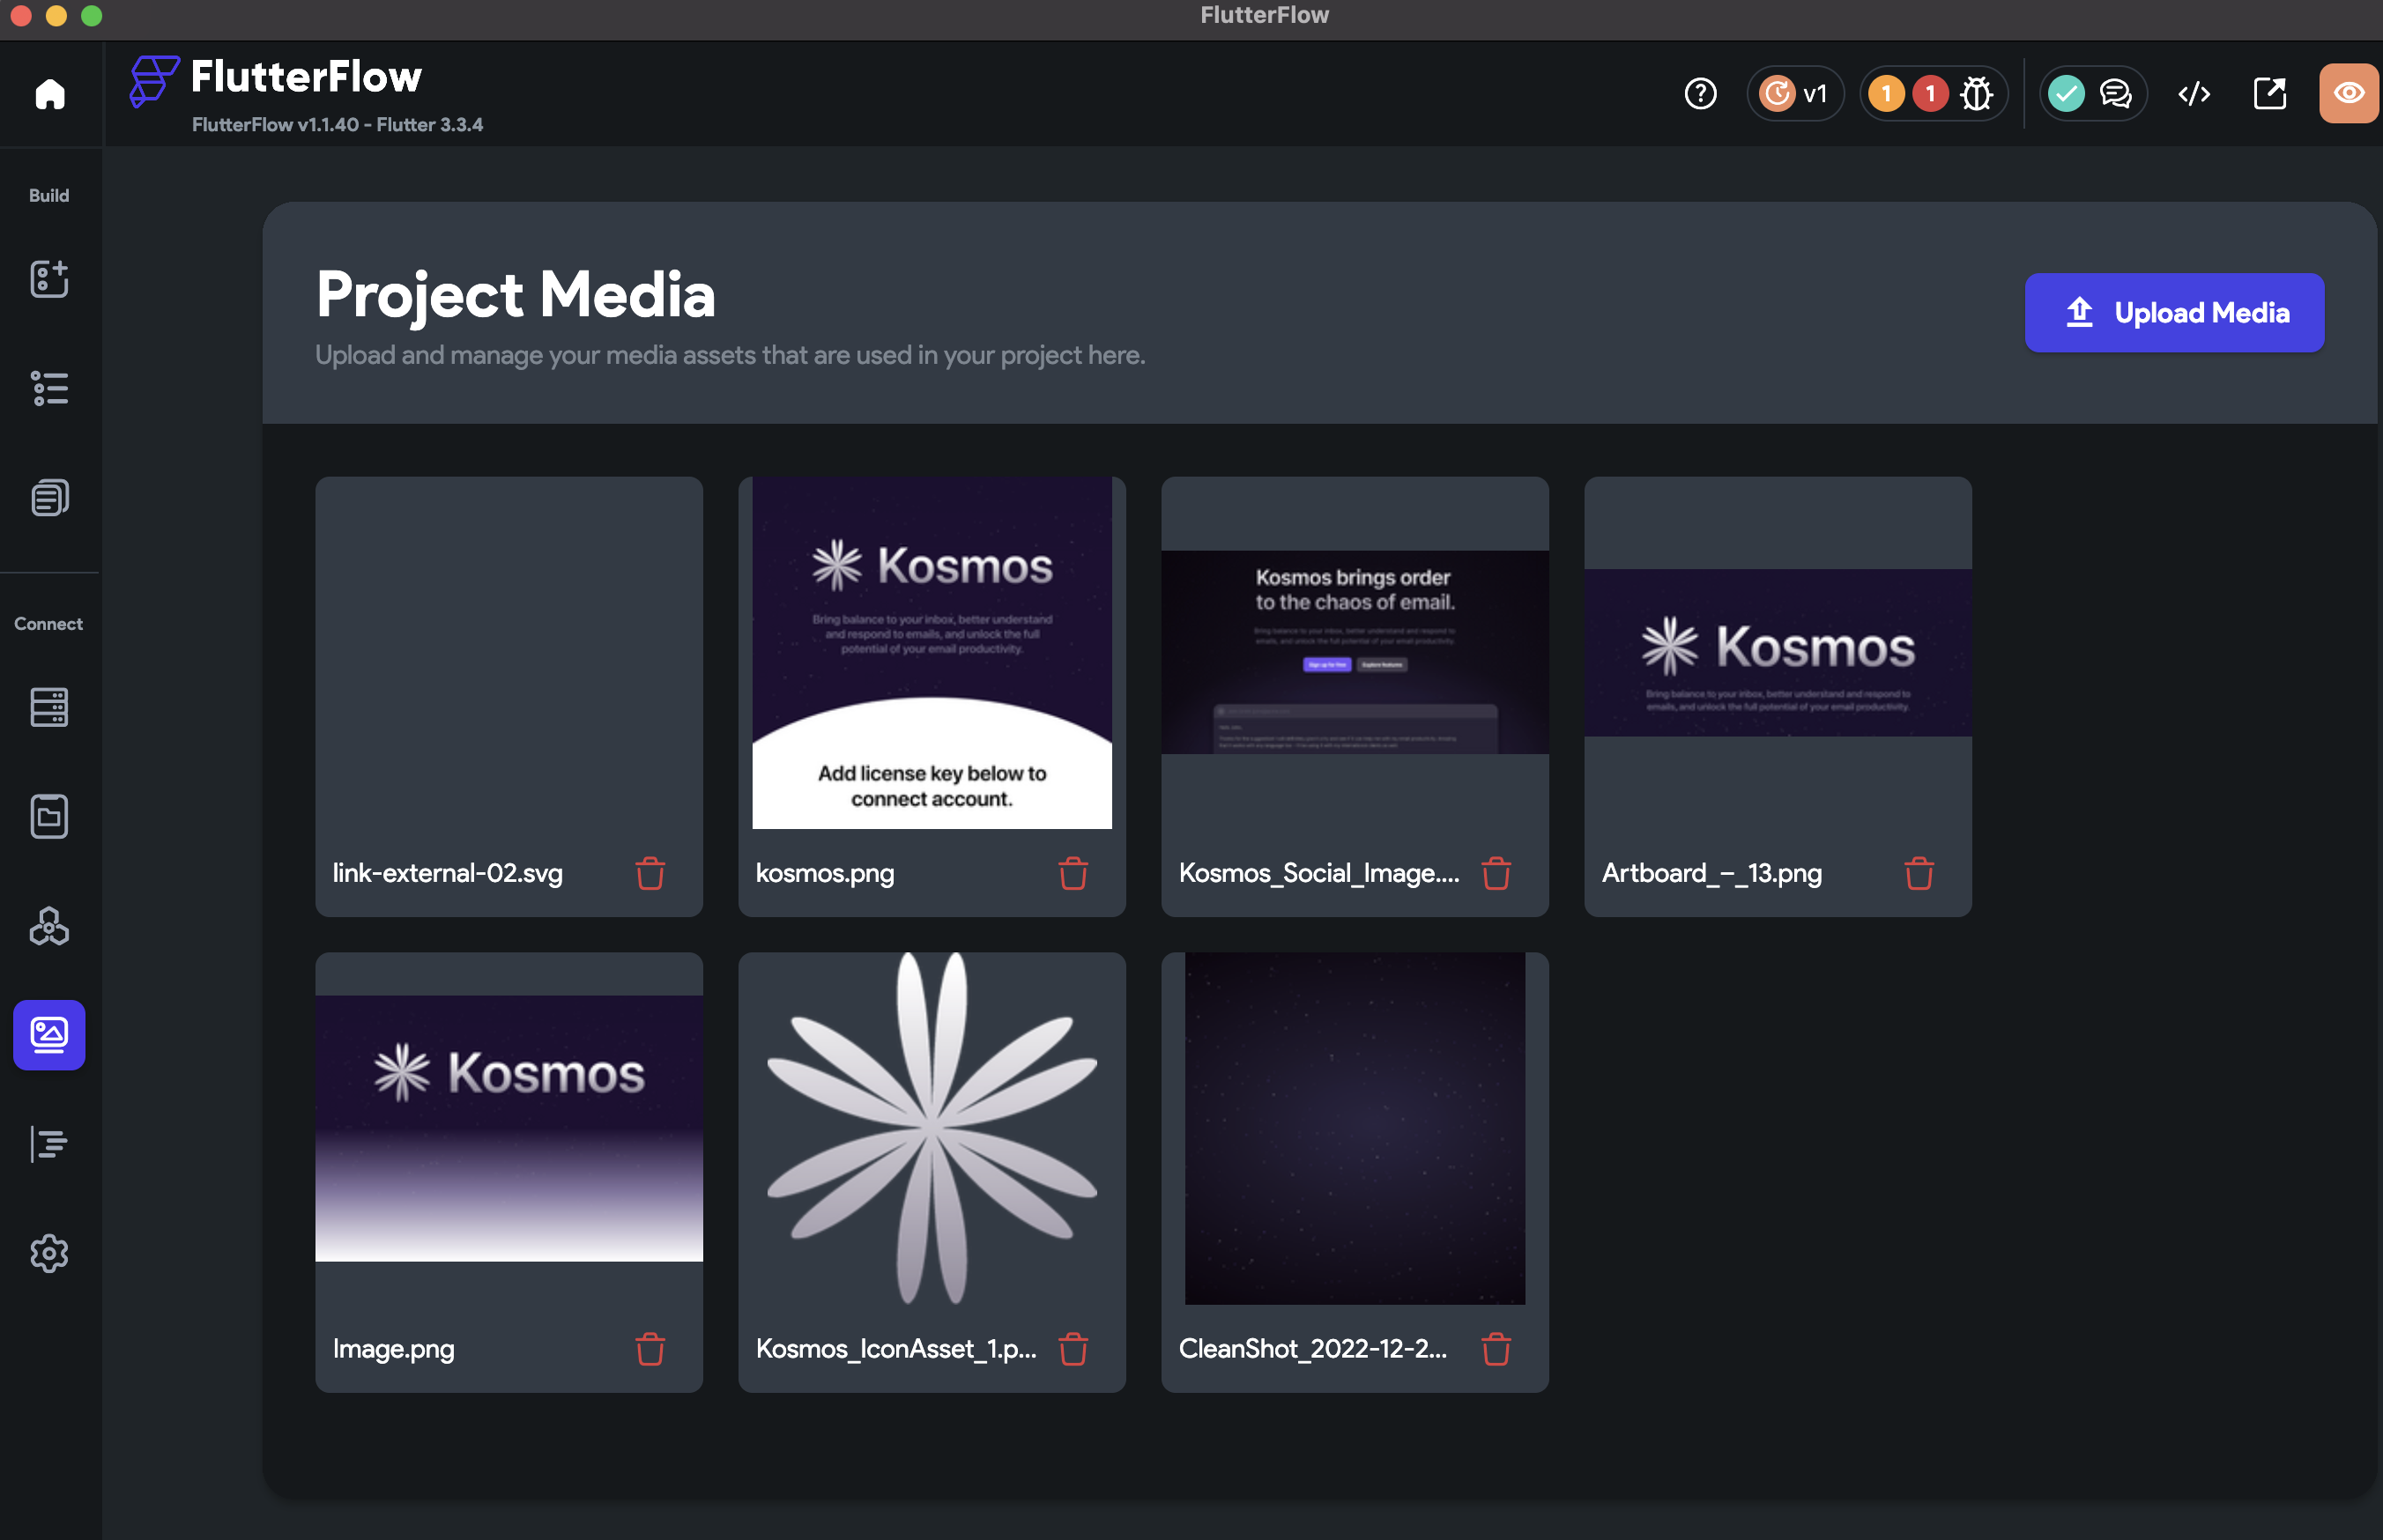Open app settings with the gear icon

(x=49, y=1253)
